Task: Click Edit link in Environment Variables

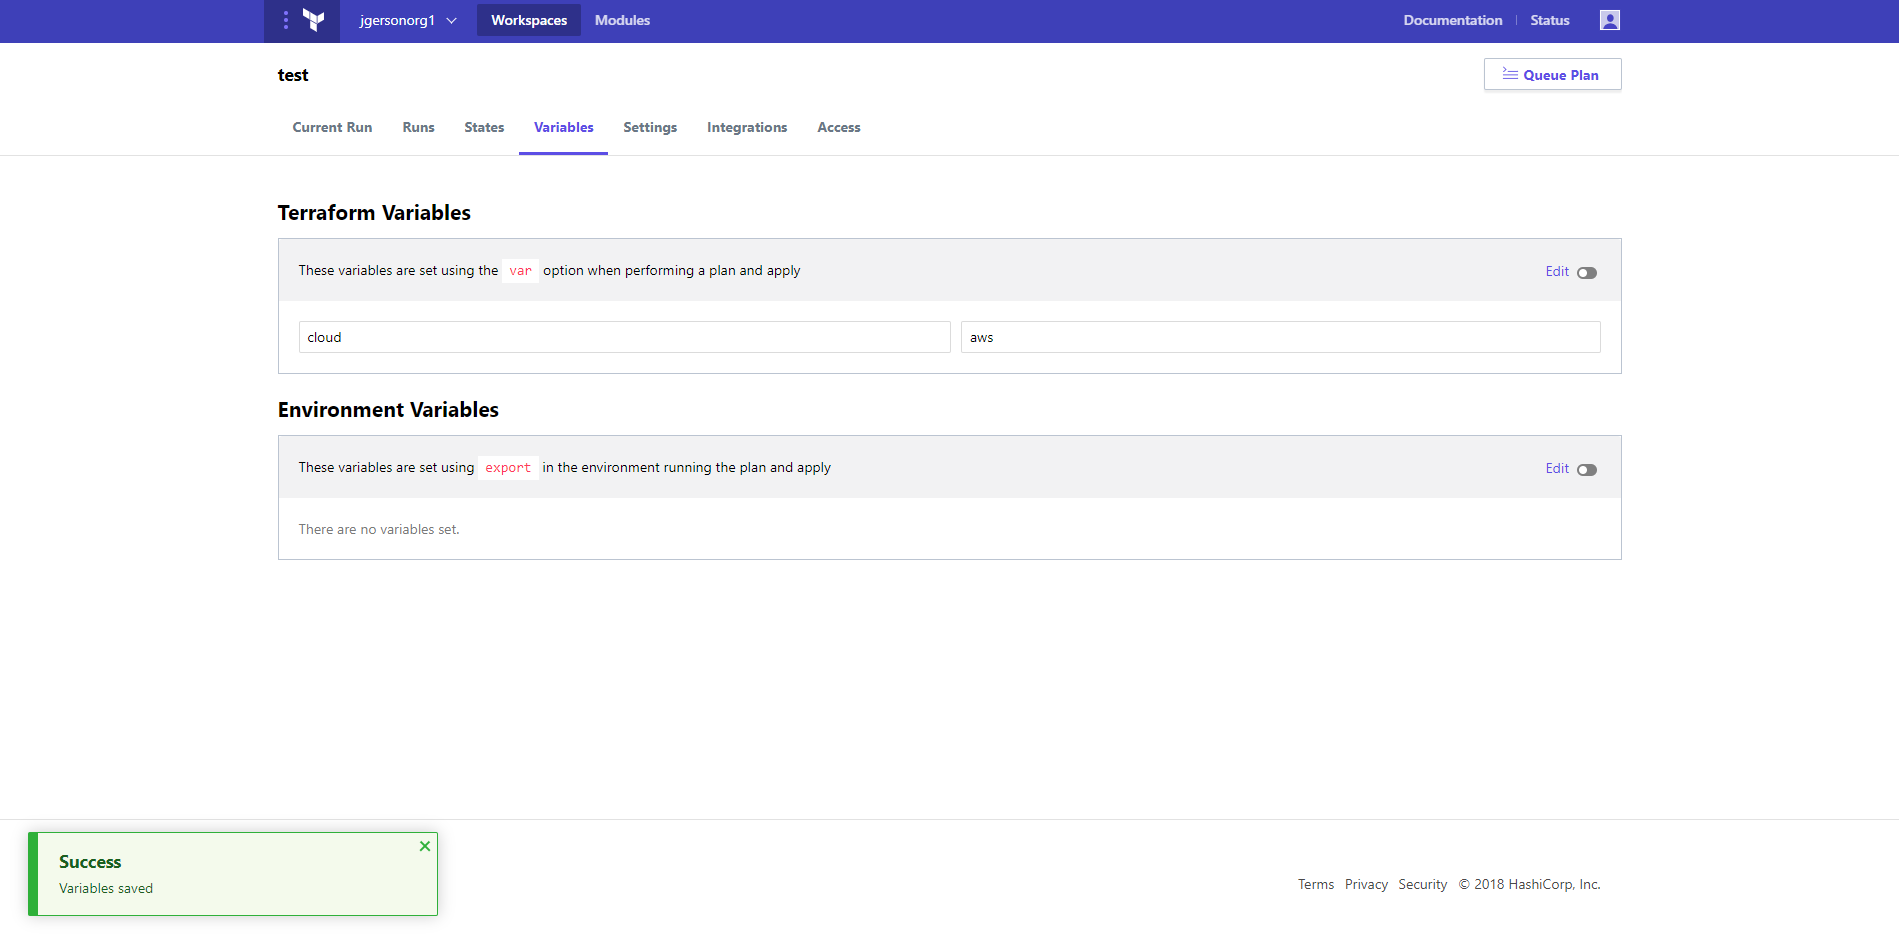Action: point(1557,468)
